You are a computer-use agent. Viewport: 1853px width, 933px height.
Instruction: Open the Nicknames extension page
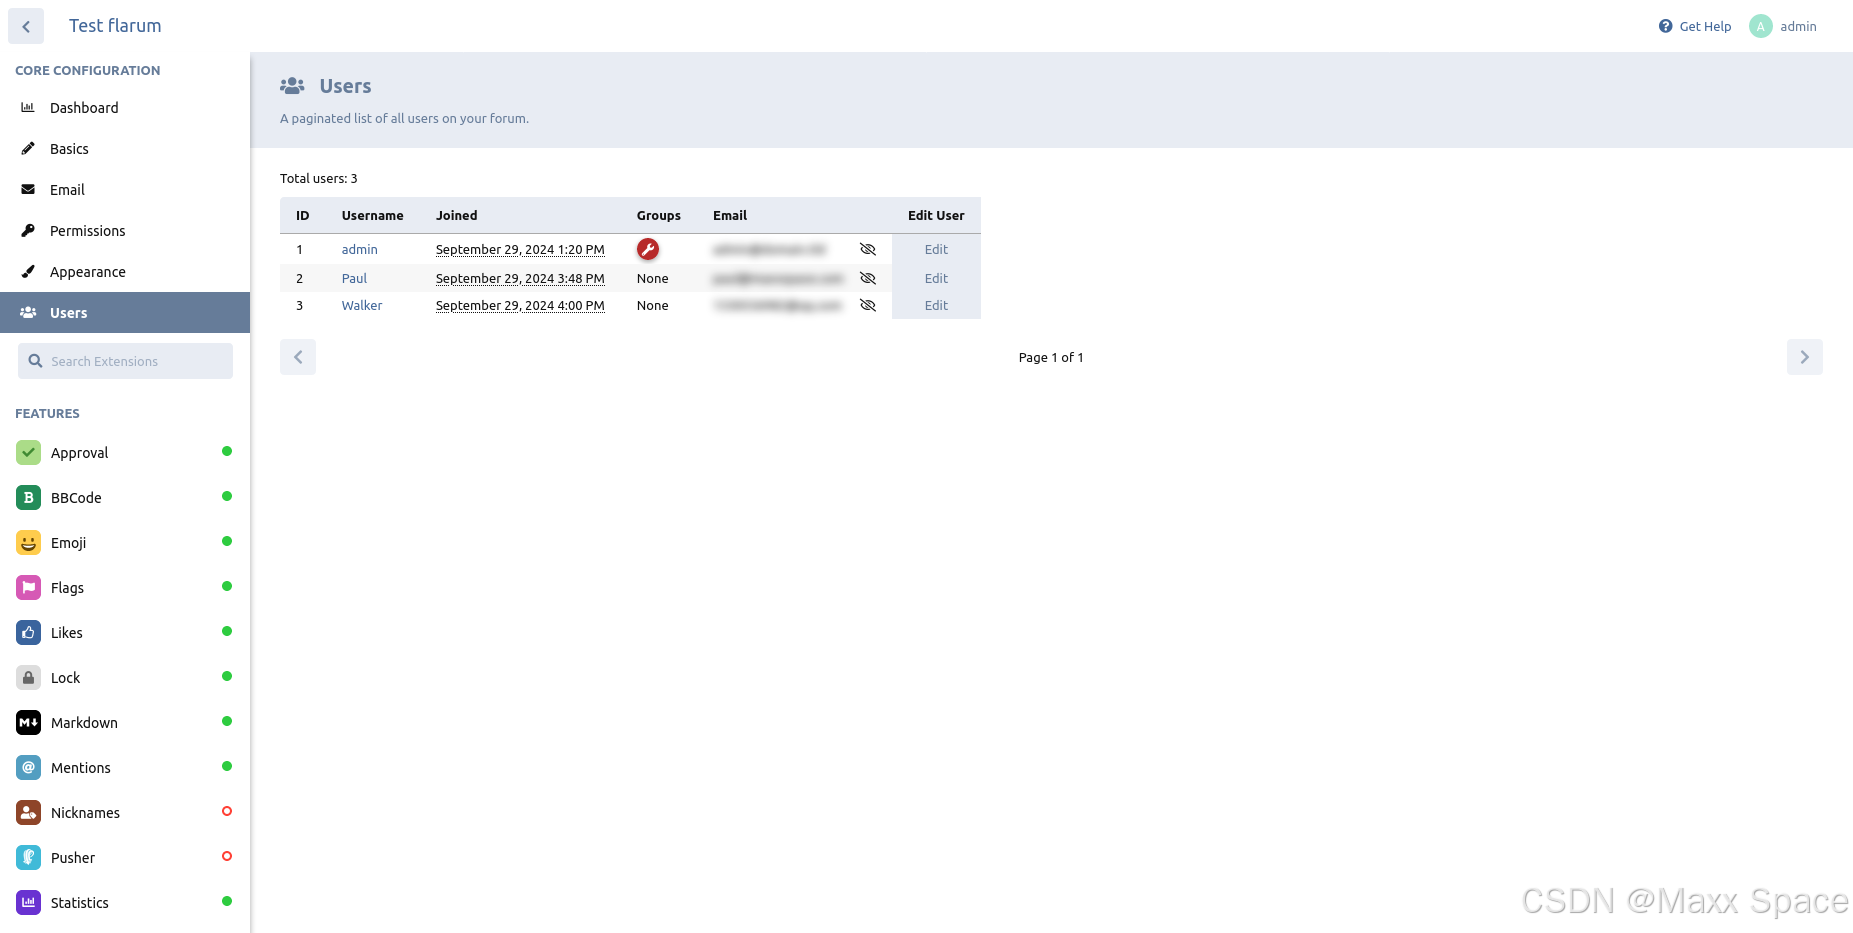point(125,813)
